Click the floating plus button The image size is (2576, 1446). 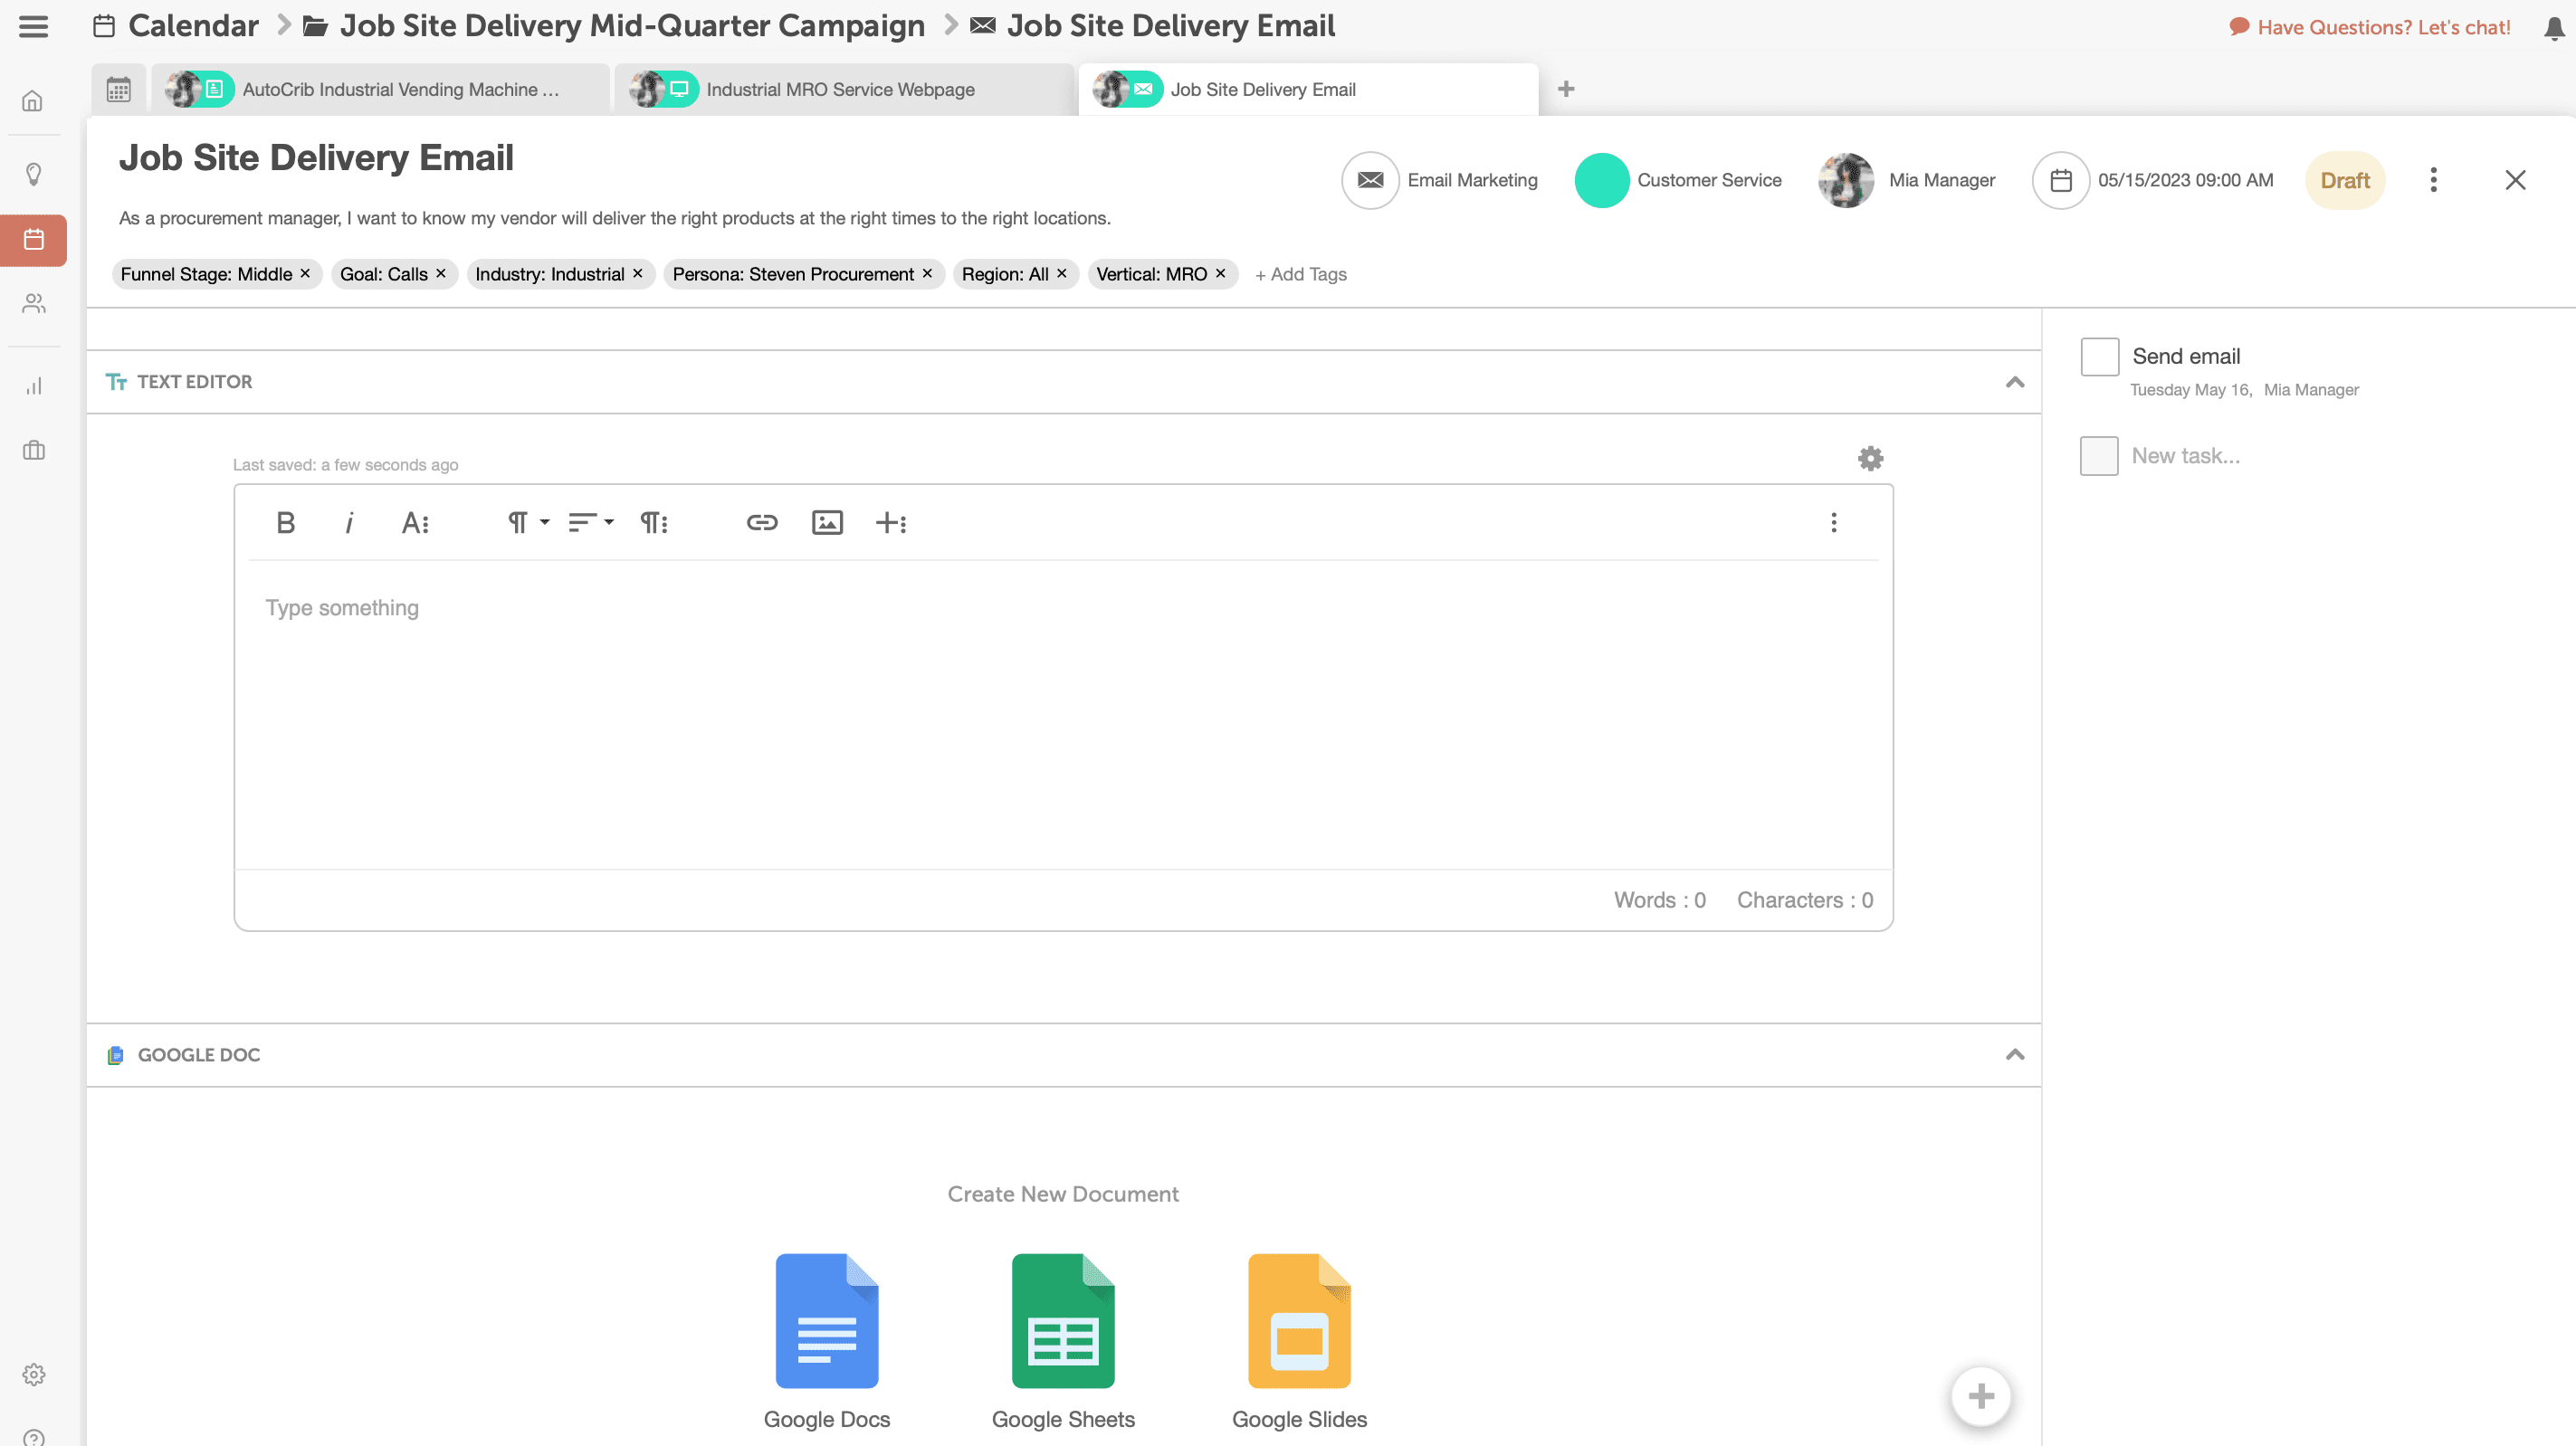[x=1981, y=1396]
